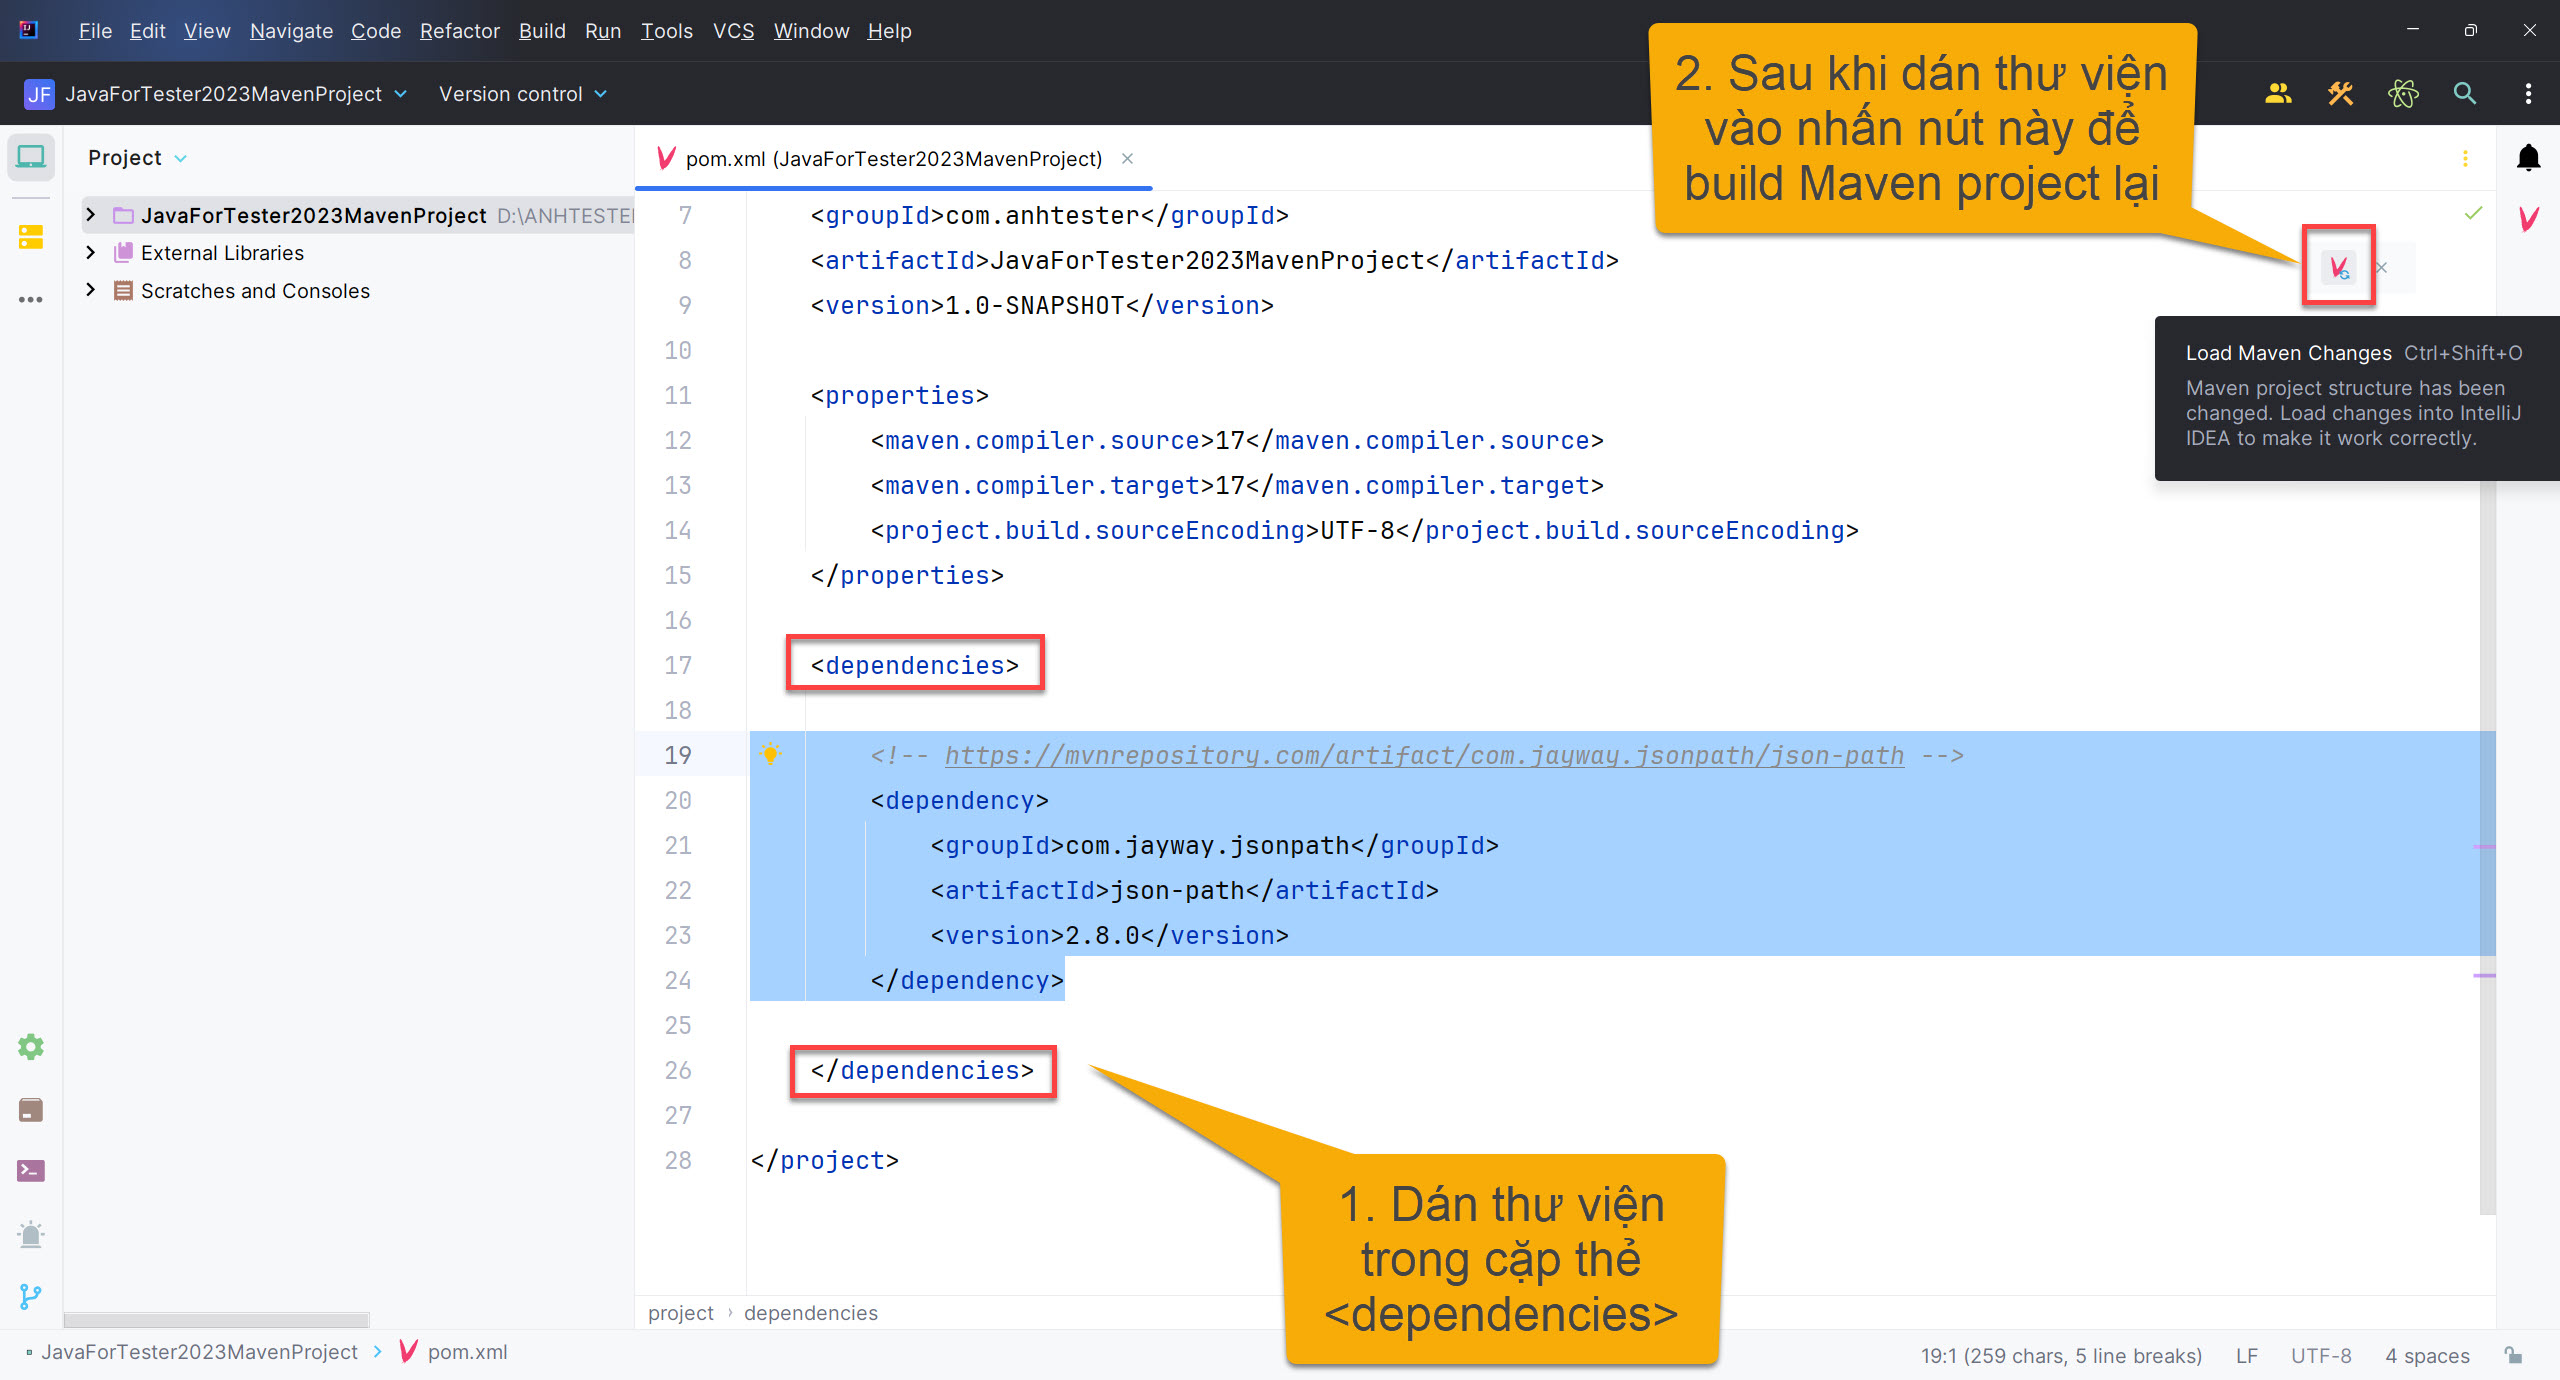Click pom.xml in the navigation bar
This screenshot has height=1380, width=2560.
coord(454,1352)
